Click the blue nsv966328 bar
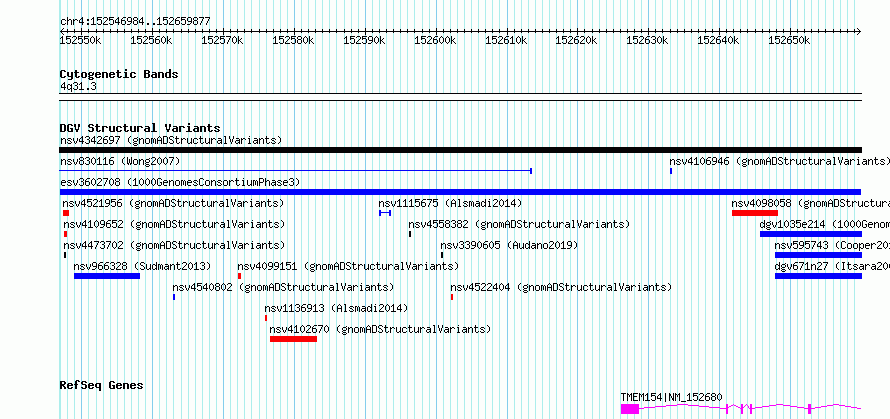The image size is (890, 419). point(107,276)
